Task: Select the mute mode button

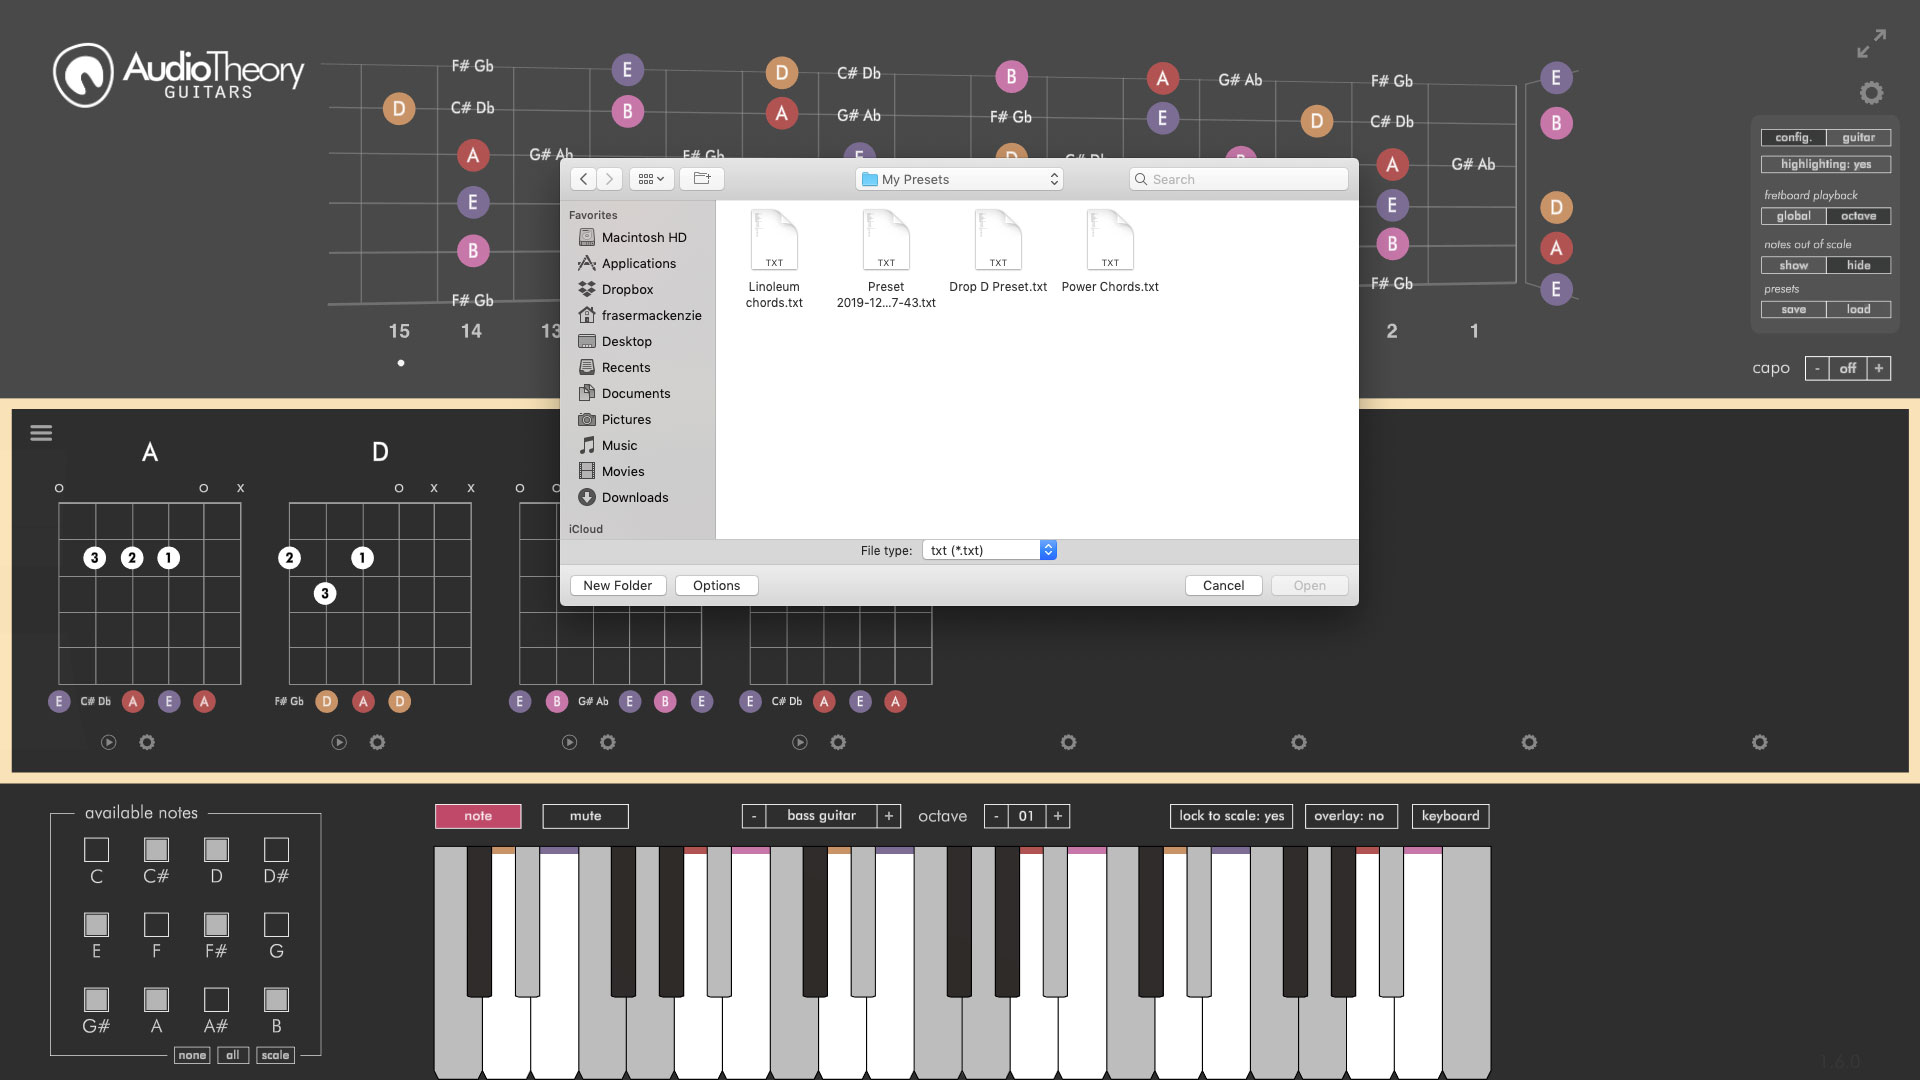Action: click(x=585, y=816)
